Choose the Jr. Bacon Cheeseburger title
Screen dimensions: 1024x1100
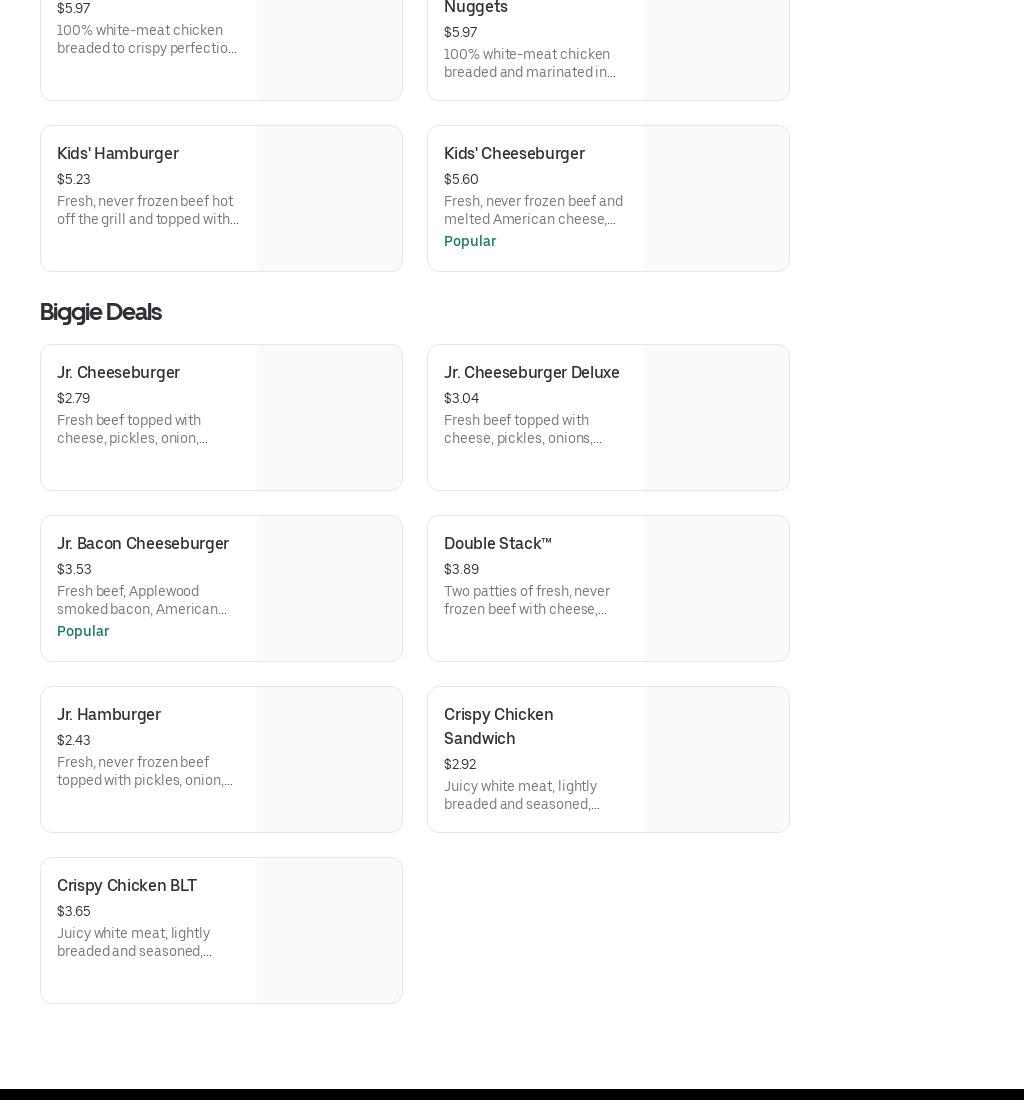click(143, 544)
